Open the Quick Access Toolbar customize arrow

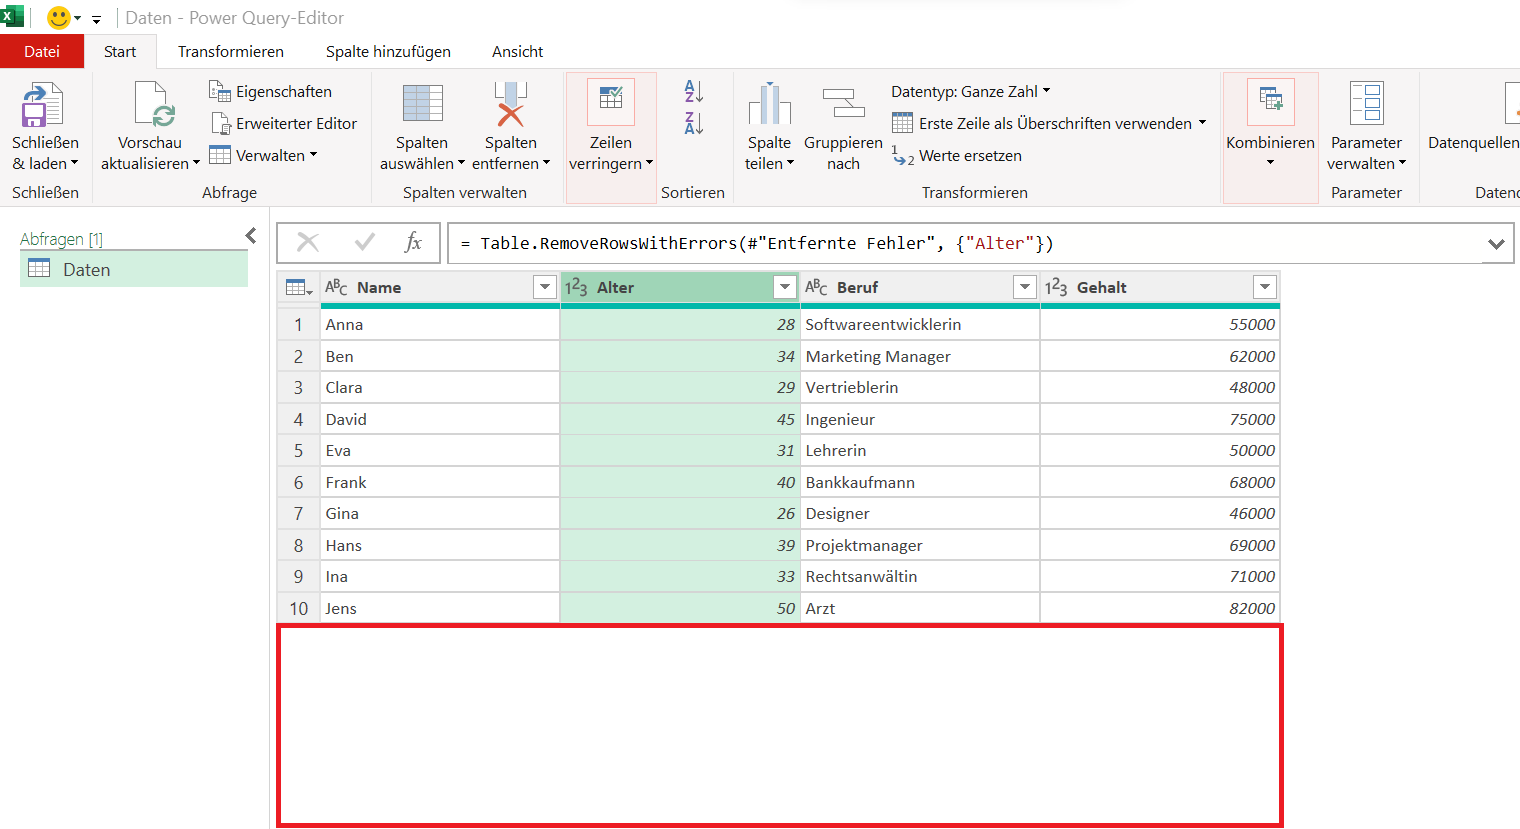coord(97,19)
